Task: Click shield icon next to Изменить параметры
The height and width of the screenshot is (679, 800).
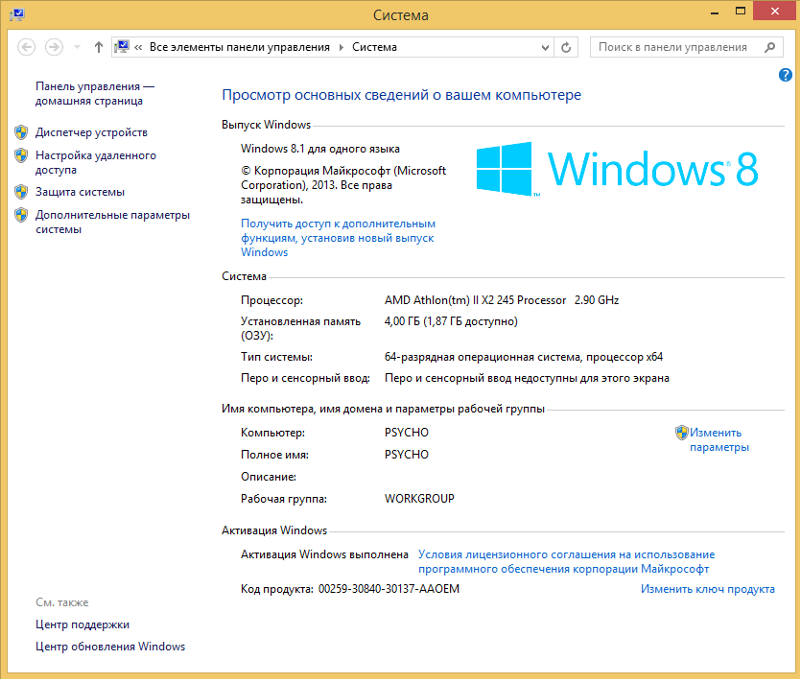Action: [x=682, y=433]
